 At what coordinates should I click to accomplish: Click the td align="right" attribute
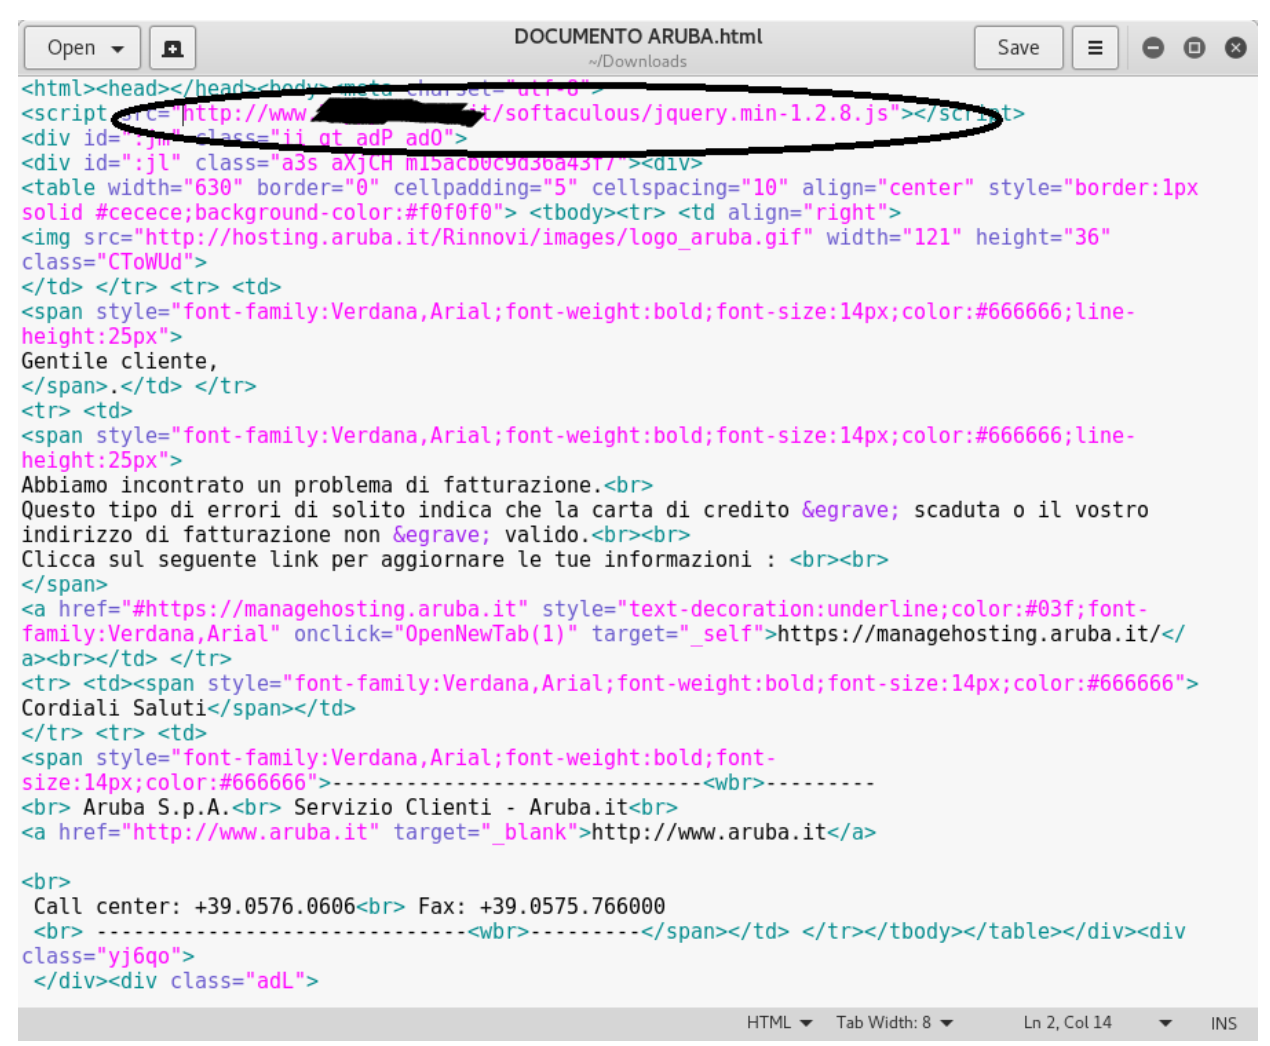tap(808, 212)
